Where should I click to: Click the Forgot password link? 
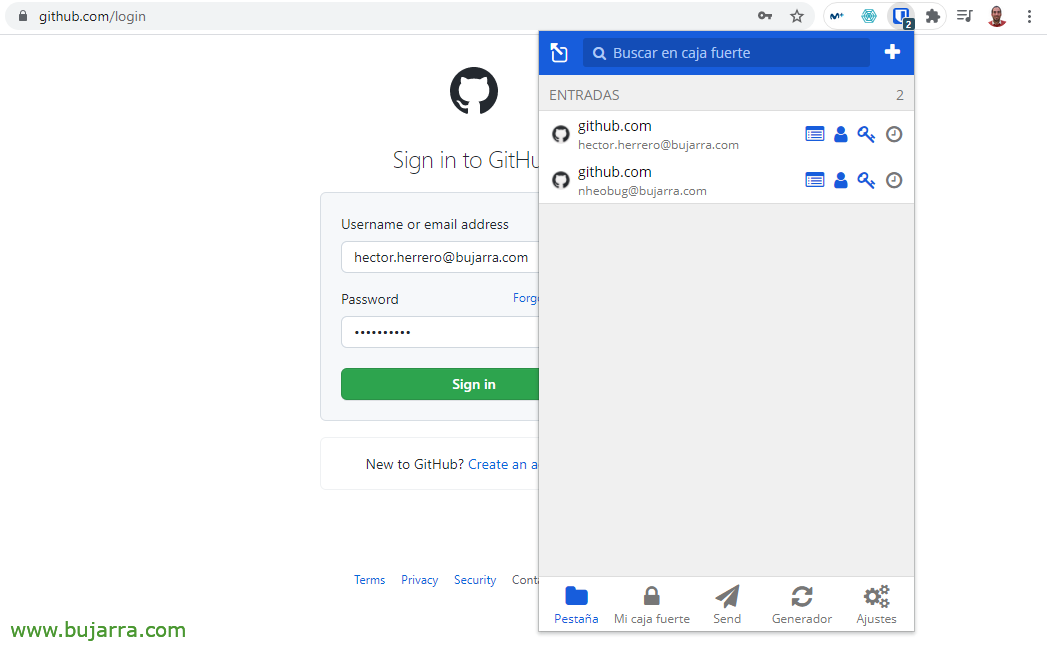pyautogui.click(x=526, y=298)
